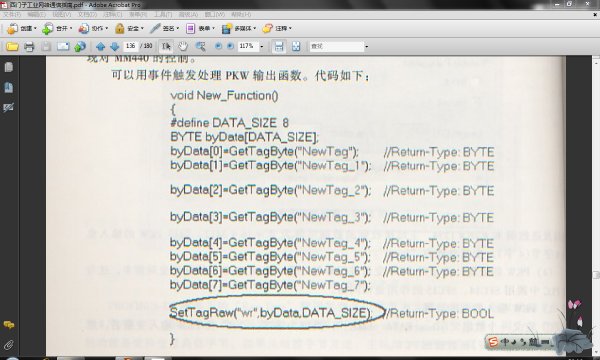Click the vertical scrollbar on the right
The width and height of the screenshot is (600, 360).
pyautogui.click(x=596, y=207)
